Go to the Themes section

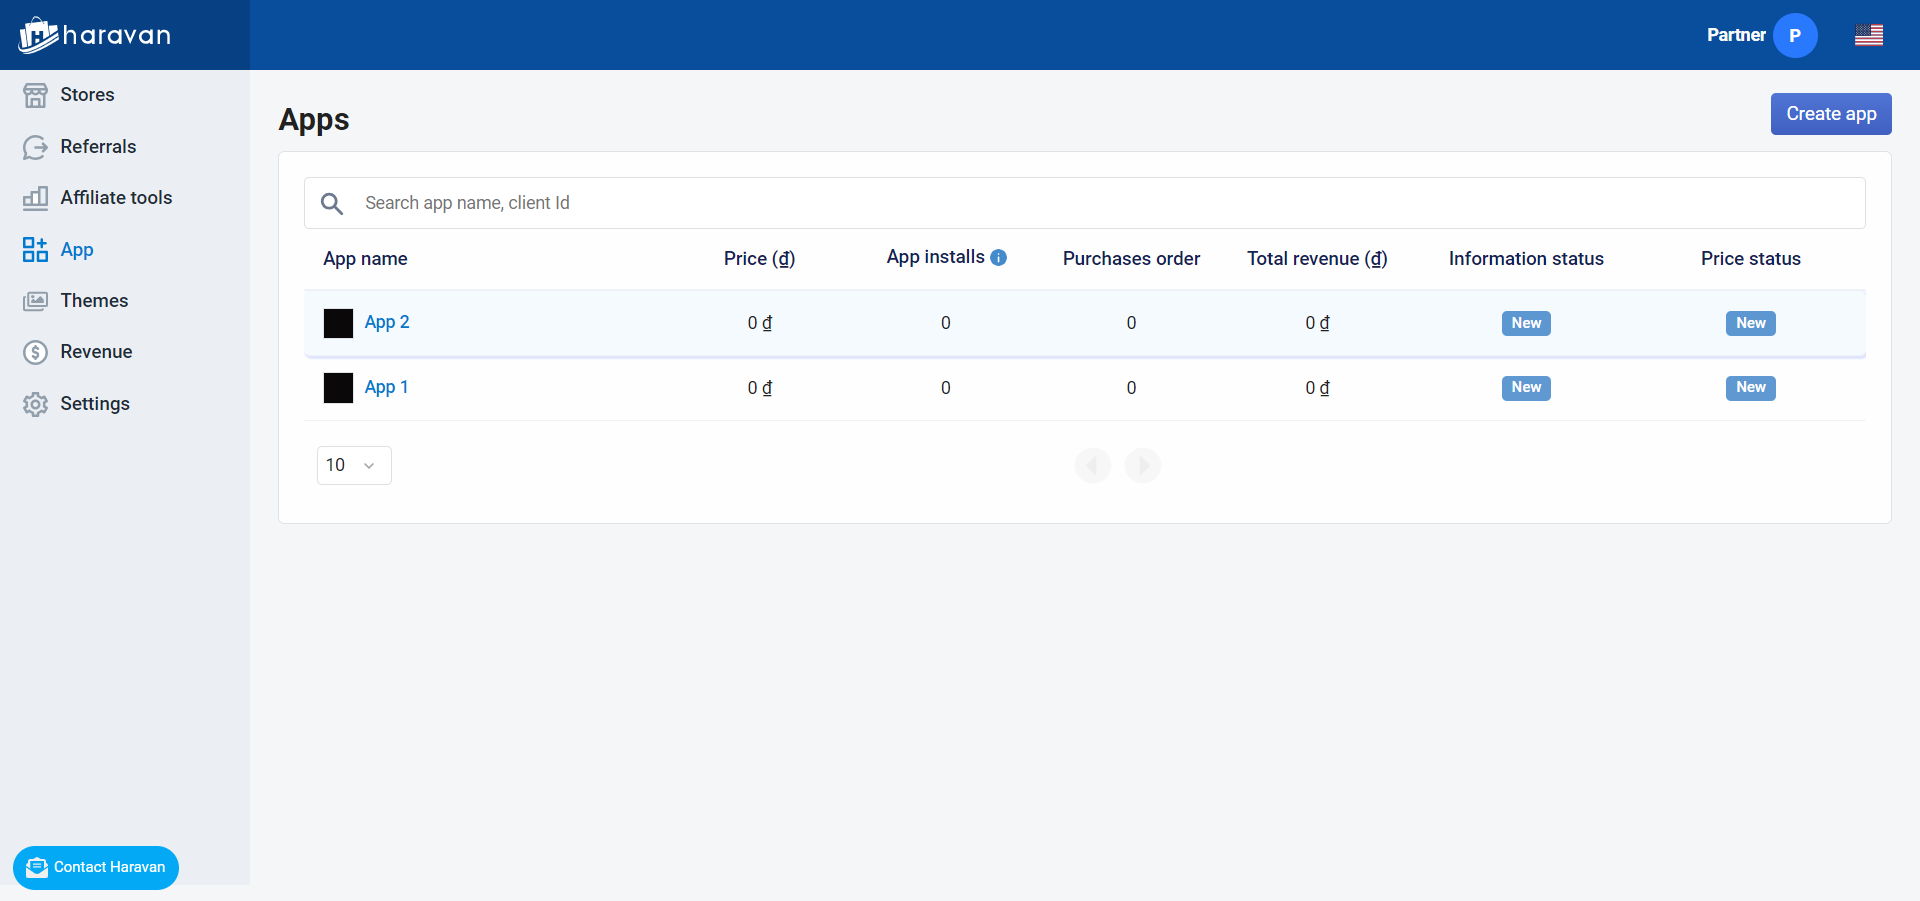[94, 301]
